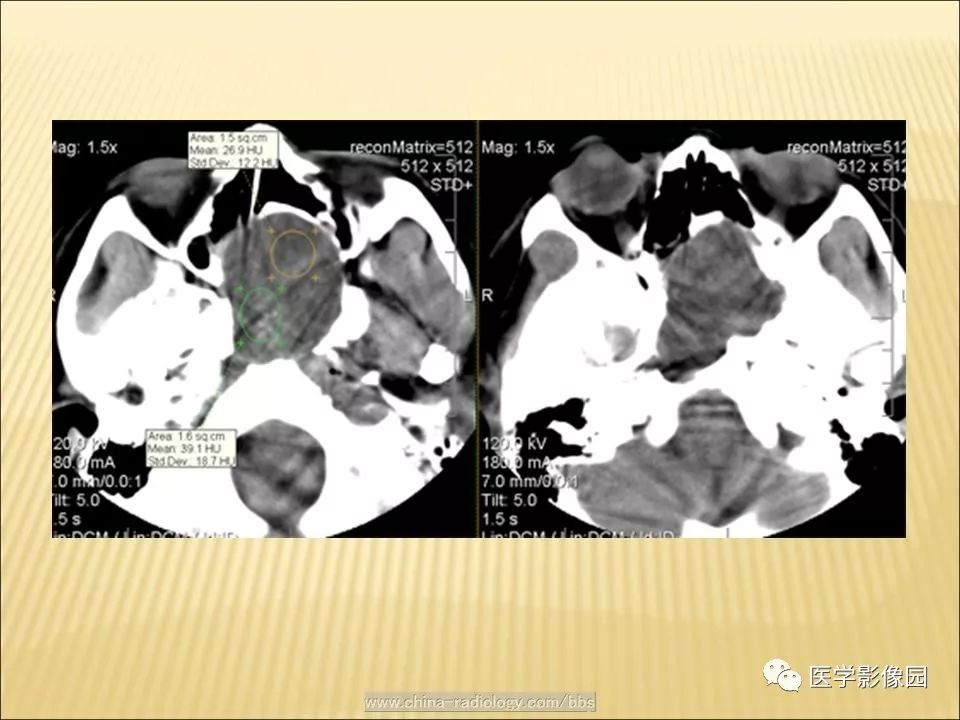This screenshot has width=960, height=720.
Task: Click the www.china-radiology.com/bbs link
Action: coord(479,702)
